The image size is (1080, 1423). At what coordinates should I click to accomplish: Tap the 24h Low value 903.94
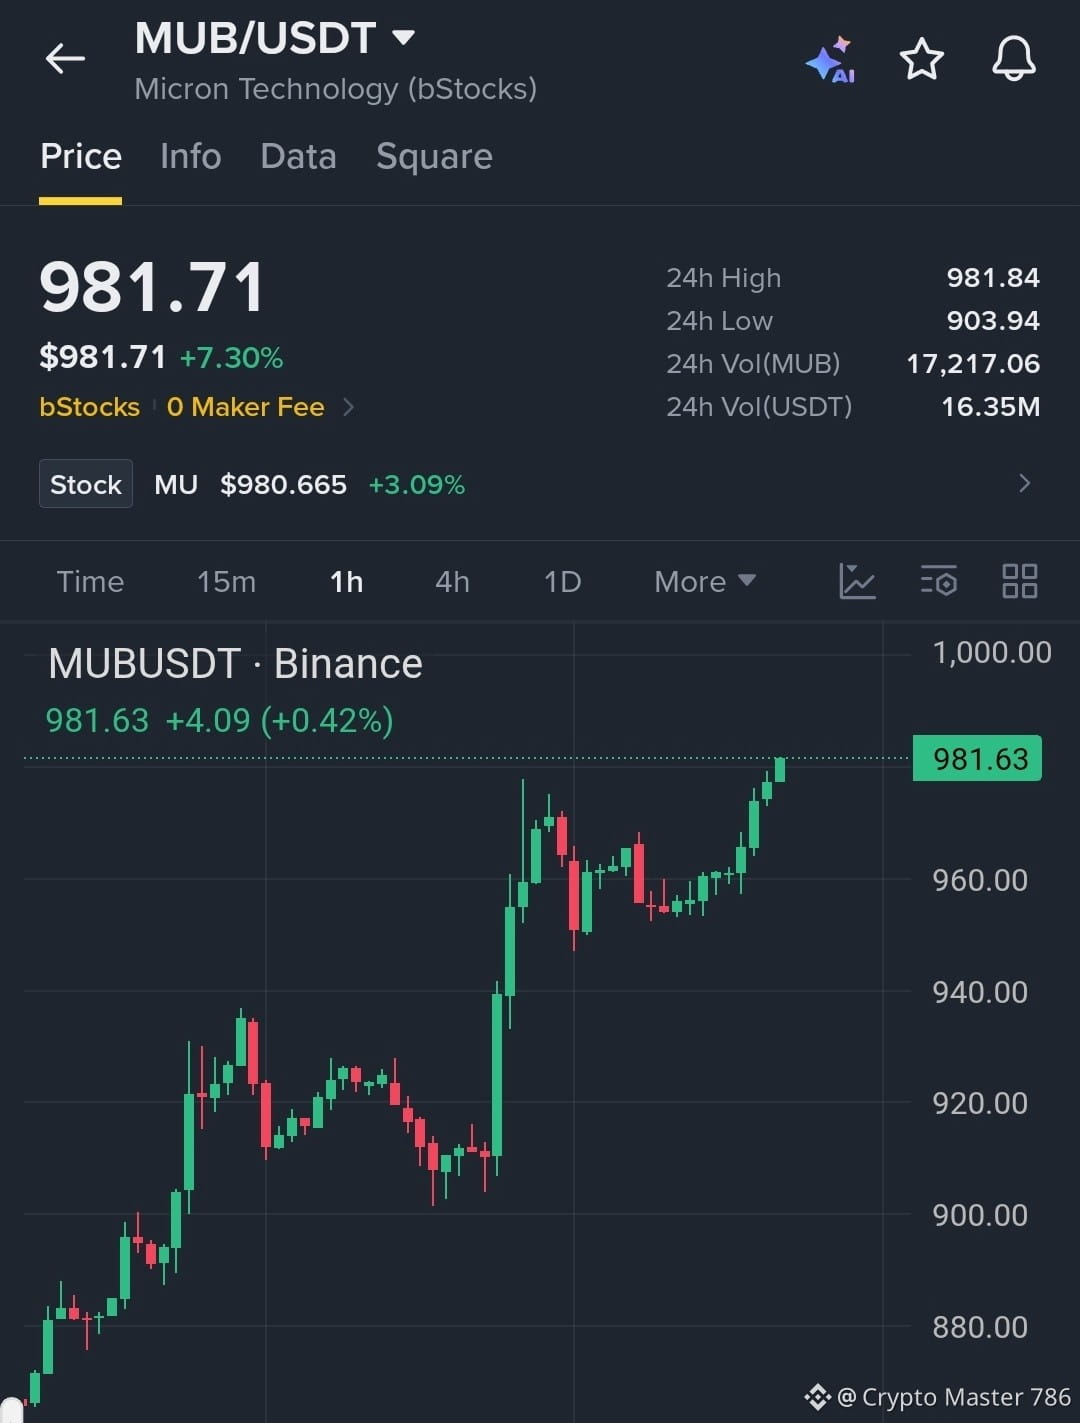coord(993,320)
